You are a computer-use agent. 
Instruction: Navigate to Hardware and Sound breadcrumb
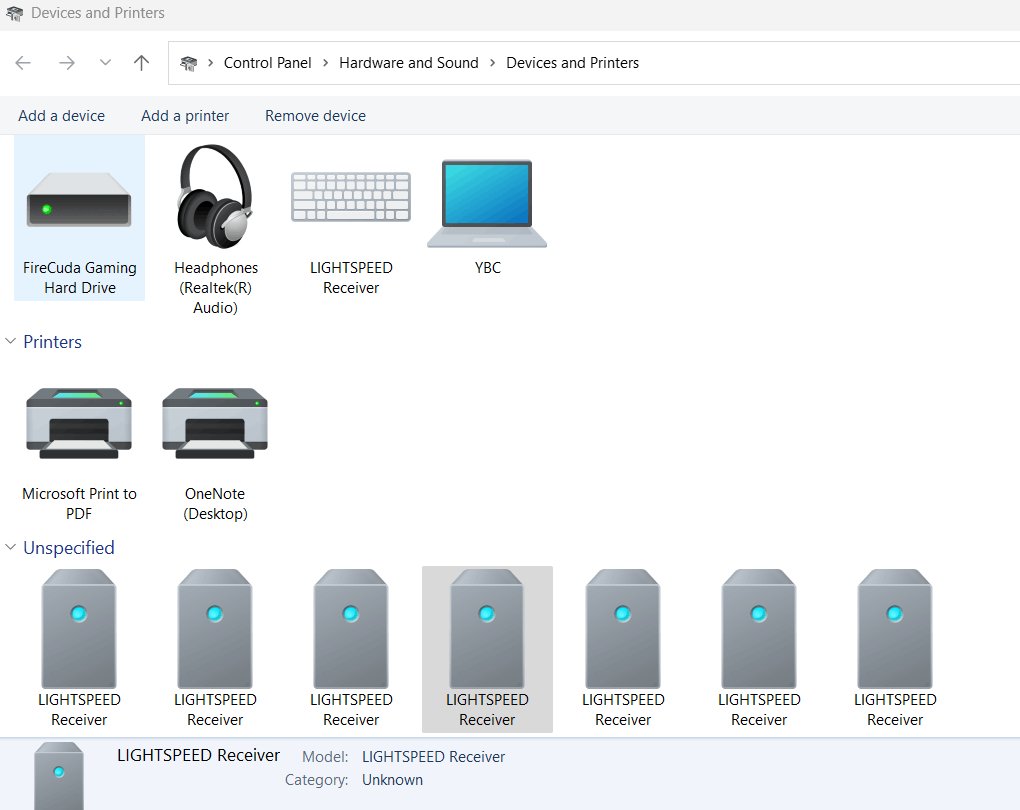pyautogui.click(x=409, y=62)
